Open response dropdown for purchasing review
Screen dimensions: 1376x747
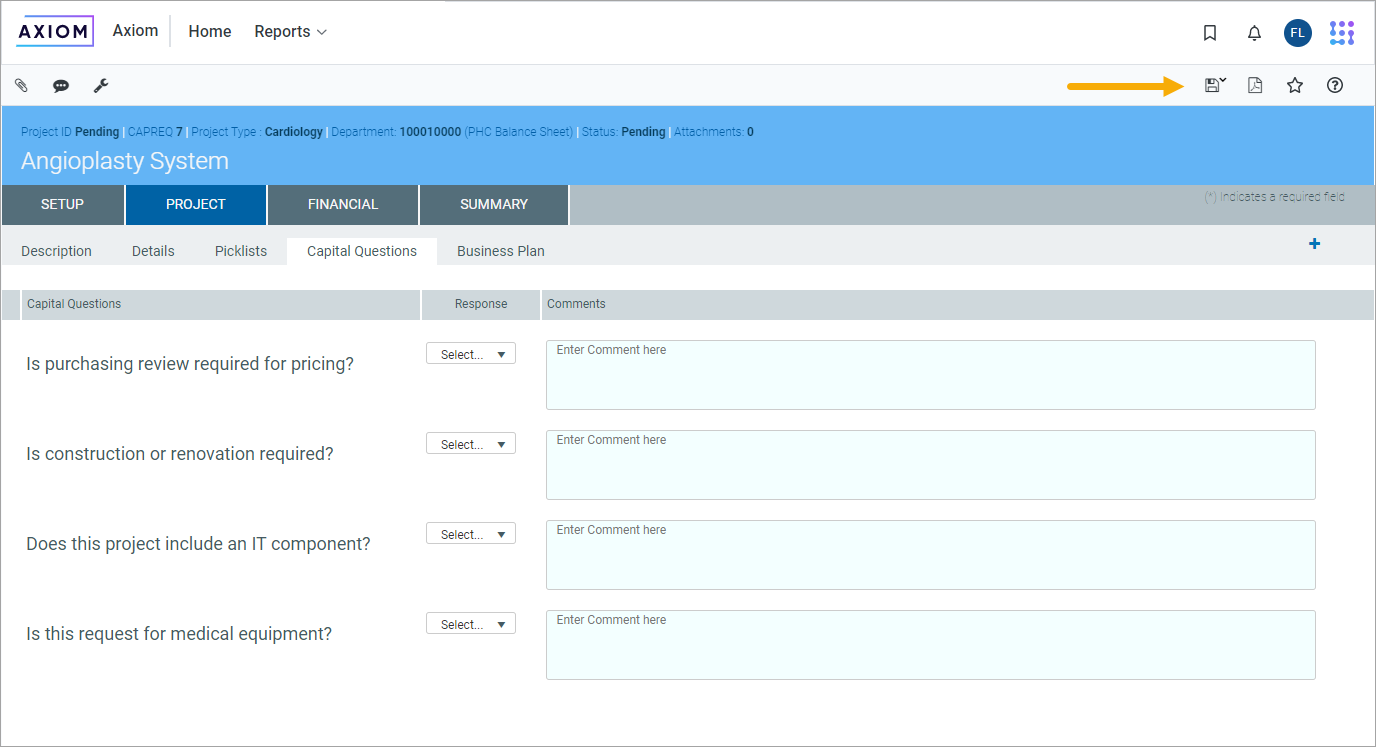(x=471, y=354)
